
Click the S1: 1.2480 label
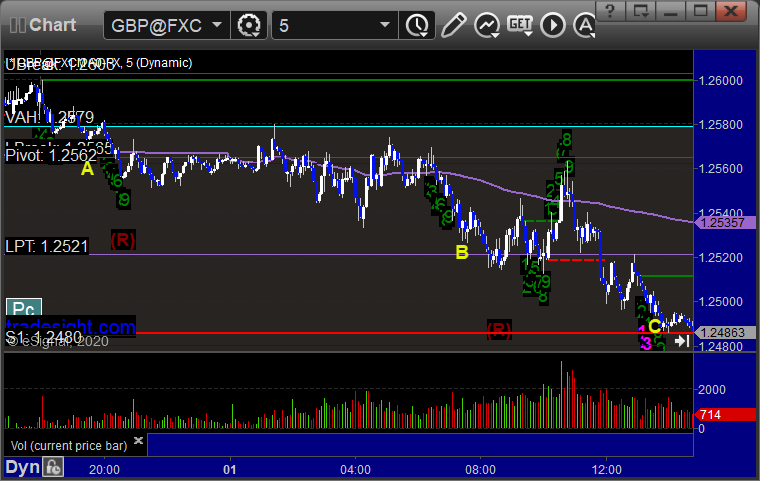[44, 337]
